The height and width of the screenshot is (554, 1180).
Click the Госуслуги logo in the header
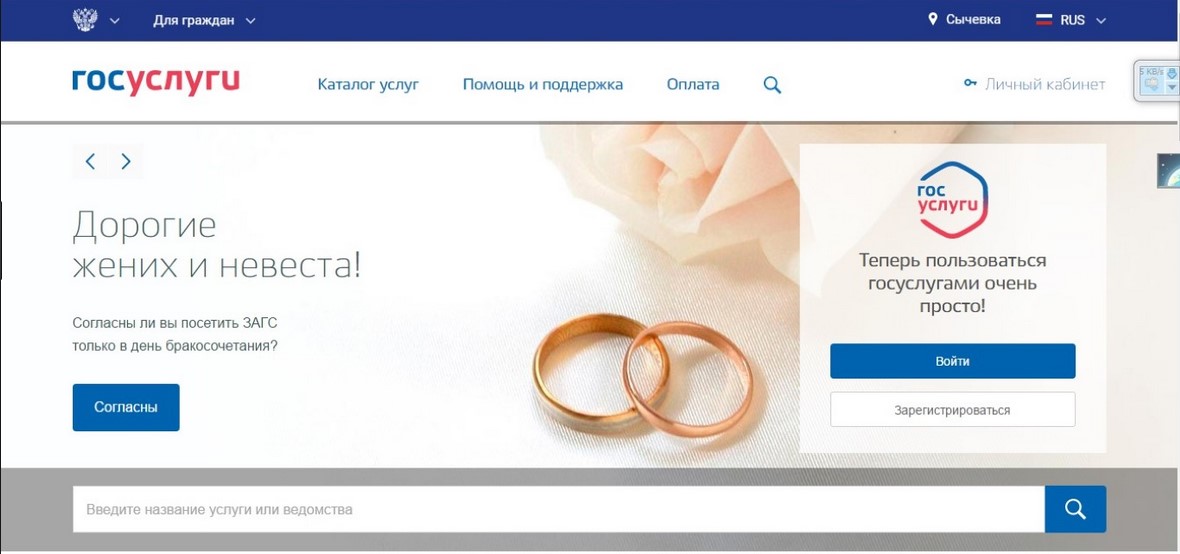coord(156,81)
